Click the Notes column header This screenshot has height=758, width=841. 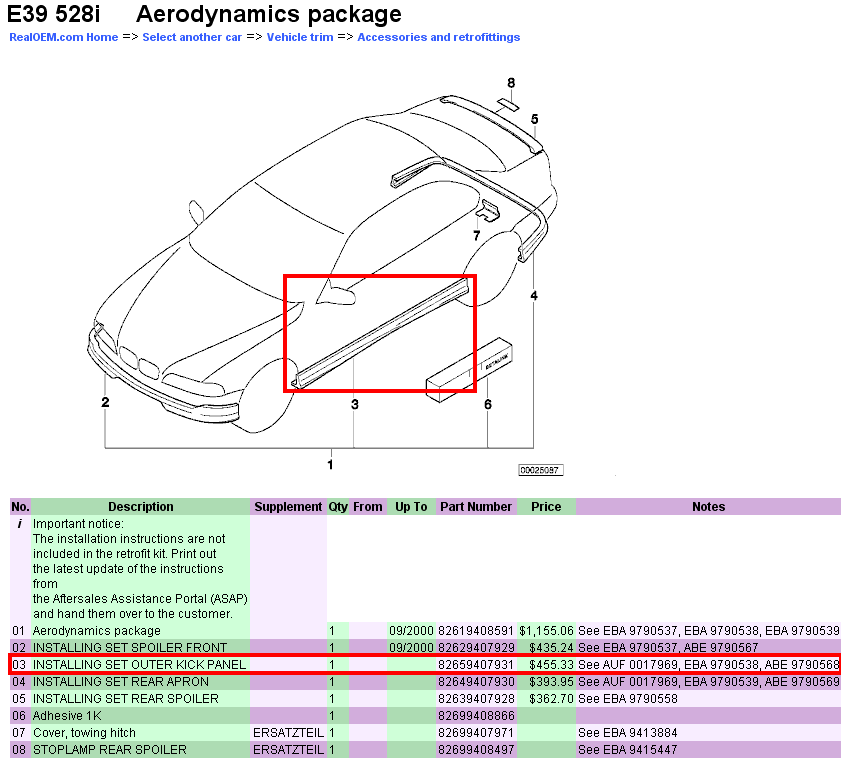[709, 507]
